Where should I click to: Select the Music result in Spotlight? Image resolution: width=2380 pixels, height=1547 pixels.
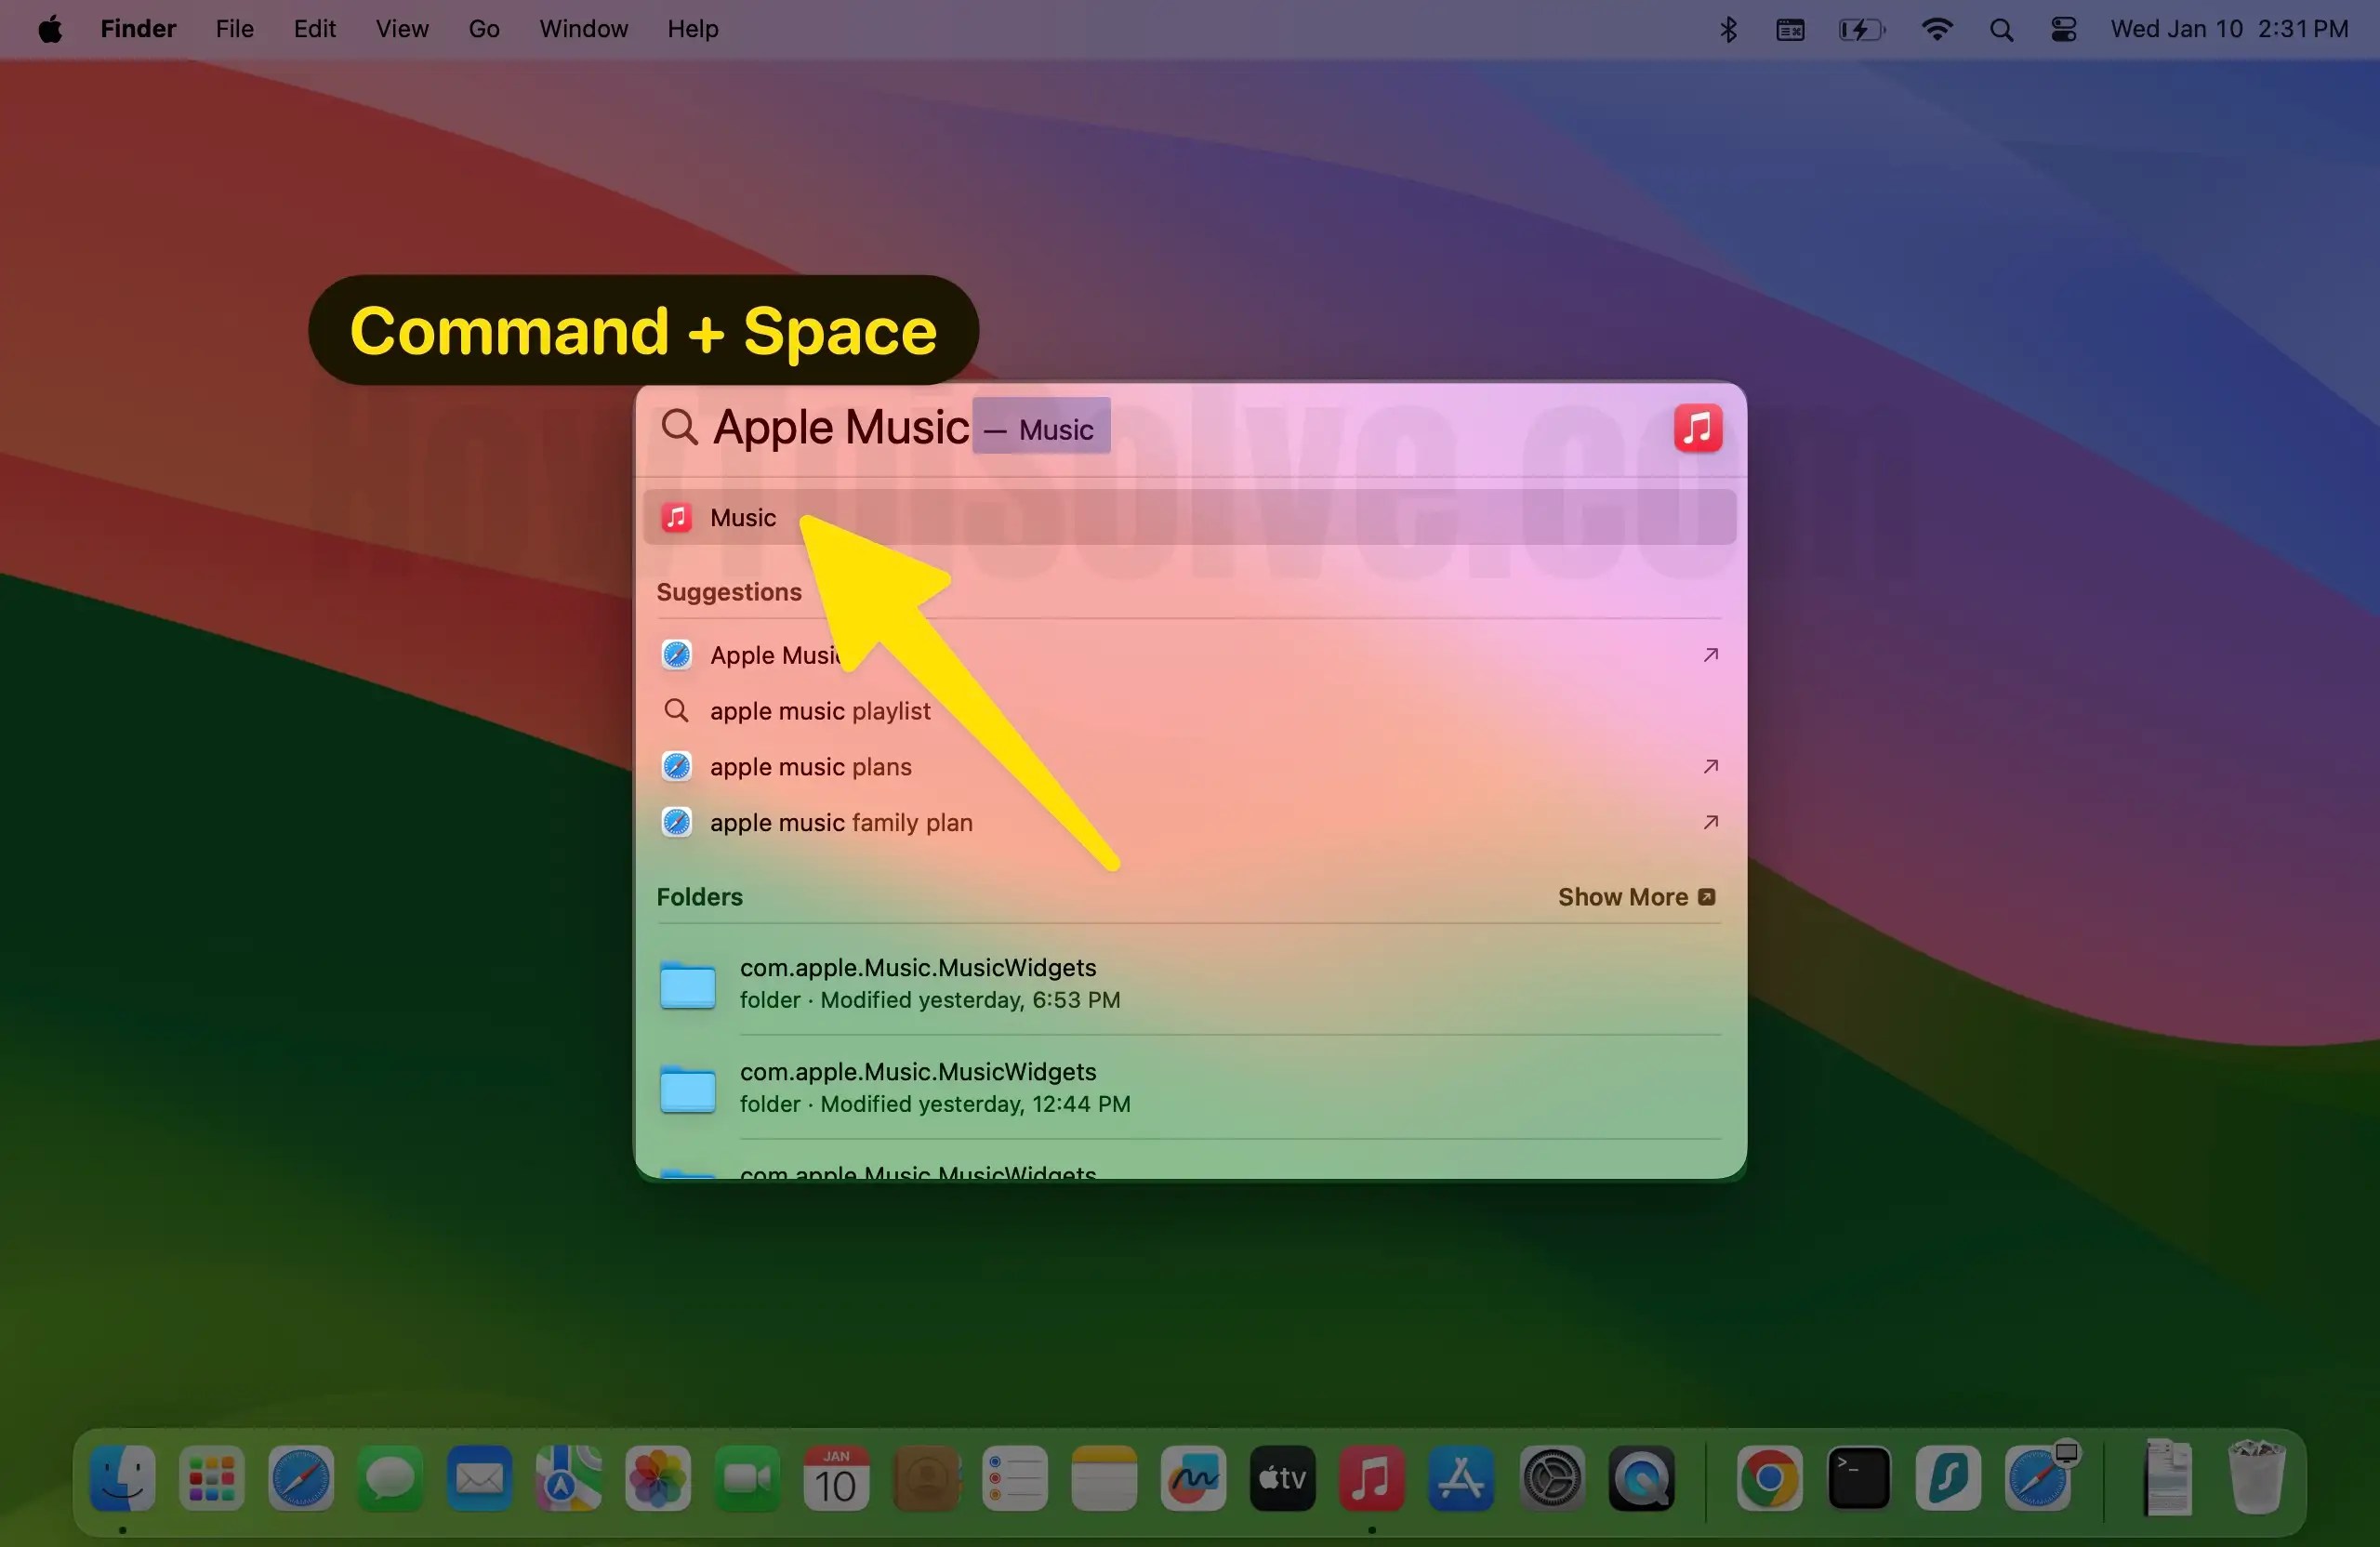coord(742,517)
